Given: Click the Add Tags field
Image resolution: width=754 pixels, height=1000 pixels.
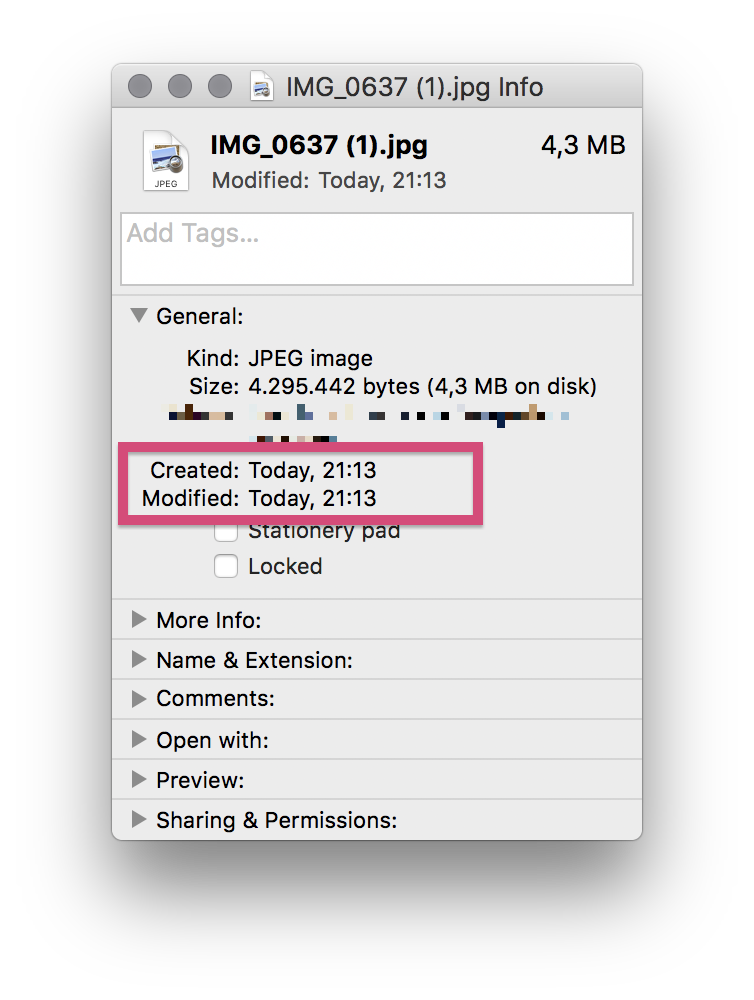Looking at the screenshot, I should point(376,249).
